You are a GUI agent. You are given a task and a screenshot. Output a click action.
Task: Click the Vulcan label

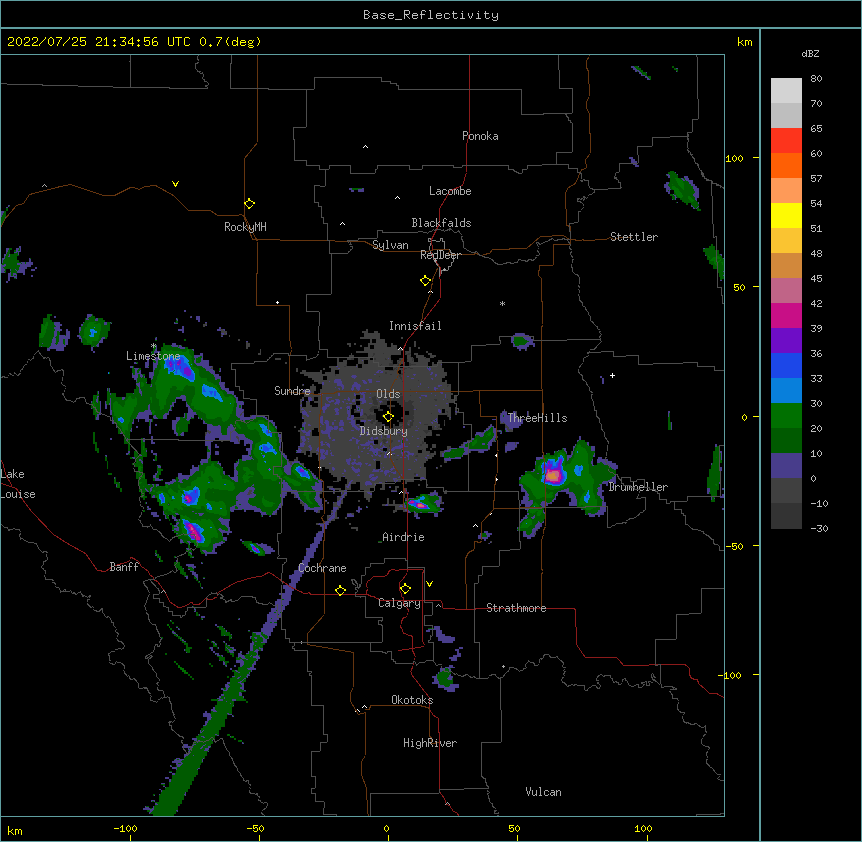coord(543,792)
